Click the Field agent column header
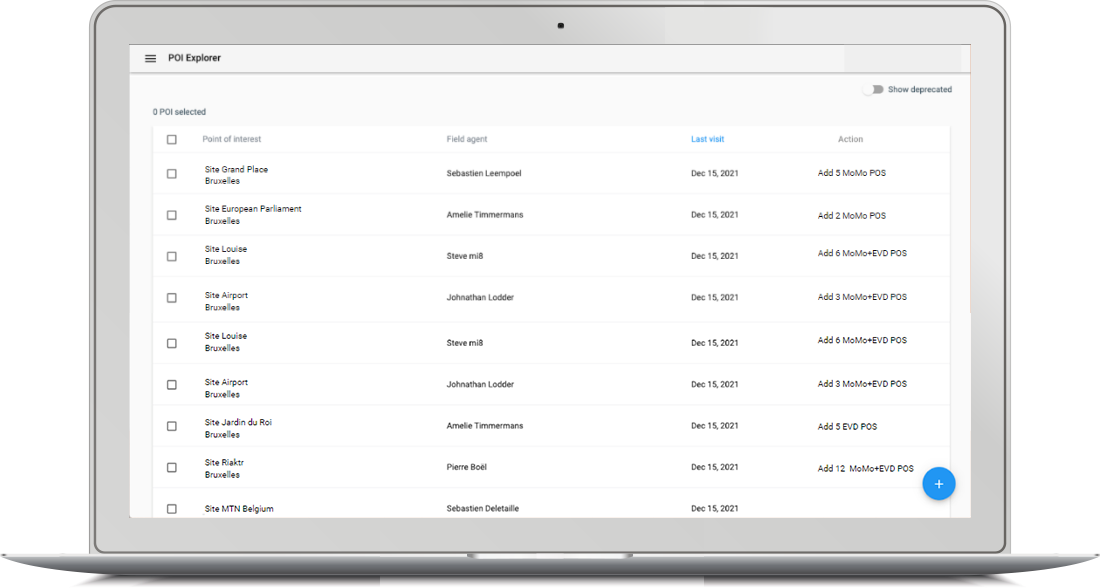The width and height of the screenshot is (1100, 588). (467, 140)
